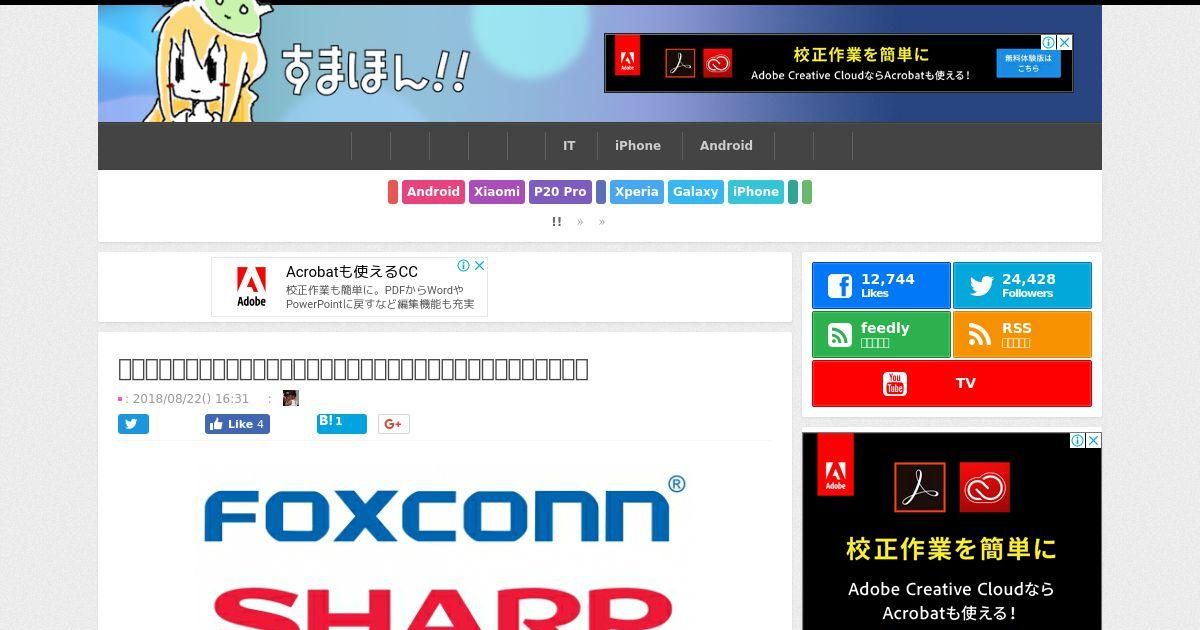Screen dimensions: 1200x630
Task: Click the Facebook 12,744 Likes button
Action: [x=881, y=286]
